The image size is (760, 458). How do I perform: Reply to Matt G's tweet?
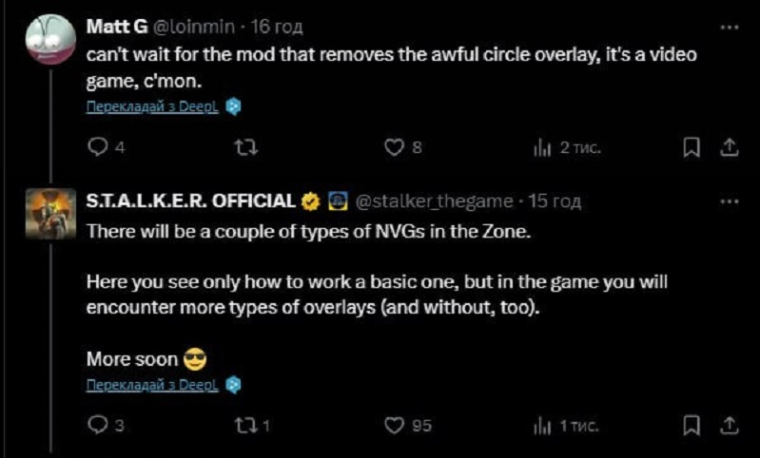[98, 147]
